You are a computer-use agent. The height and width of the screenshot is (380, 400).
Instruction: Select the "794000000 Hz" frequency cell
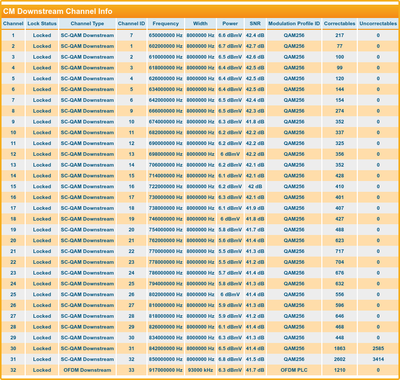pyautogui.click(x=166, y=284)
